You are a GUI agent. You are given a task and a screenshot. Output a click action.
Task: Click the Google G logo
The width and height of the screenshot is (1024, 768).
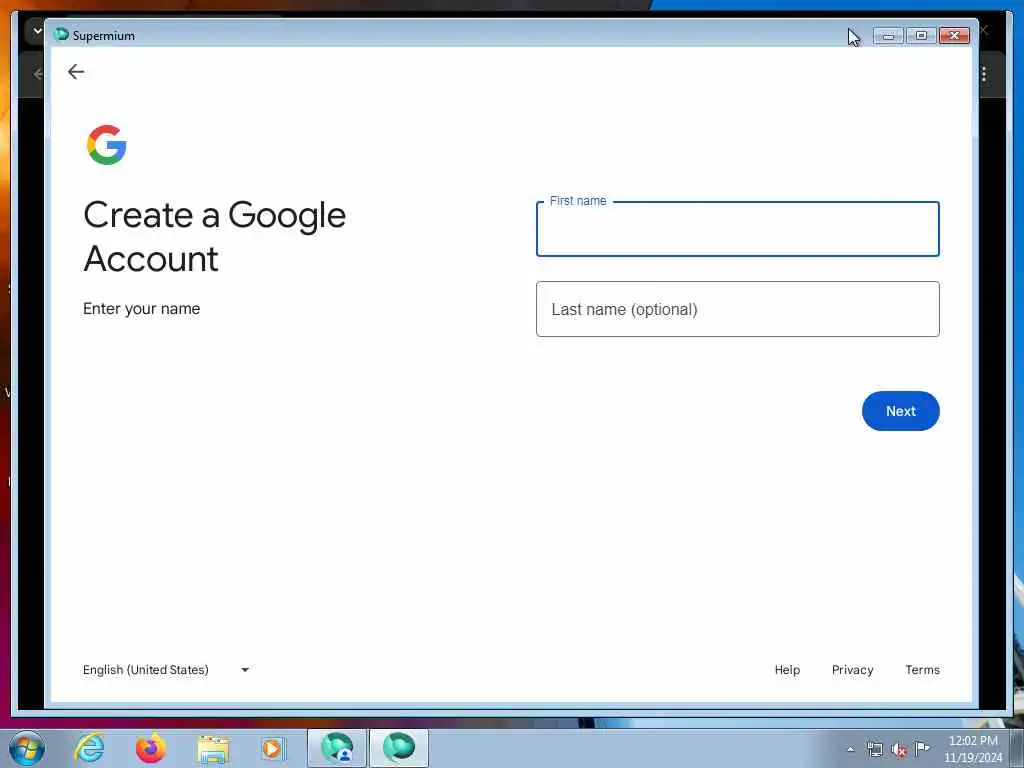pyautogui.click(x=106, y=145)
